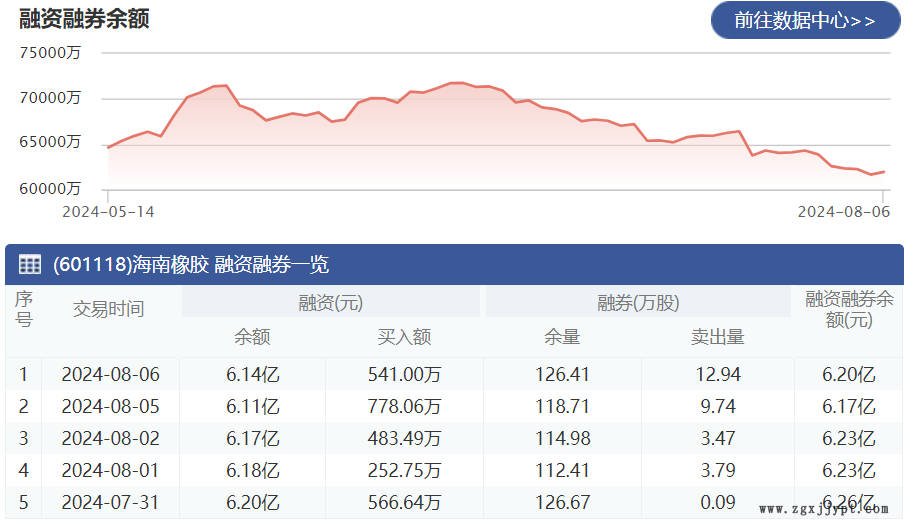This screenshot has height=531, width=916.
Task: Click balance value 6.17亿 in the 2024-08-02 row
Action: (x=253, y=439)
